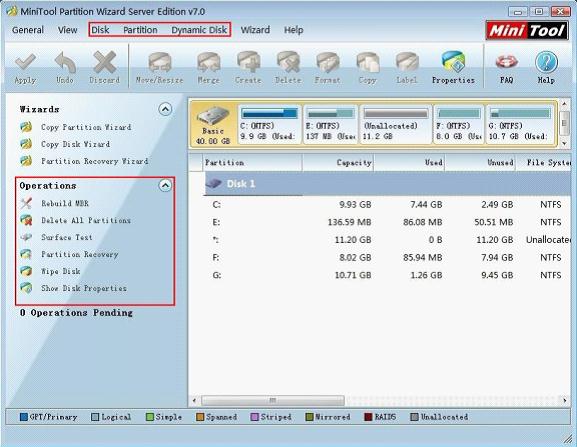
Task: Open Show Disk Properties link
Action: point(84,288)
